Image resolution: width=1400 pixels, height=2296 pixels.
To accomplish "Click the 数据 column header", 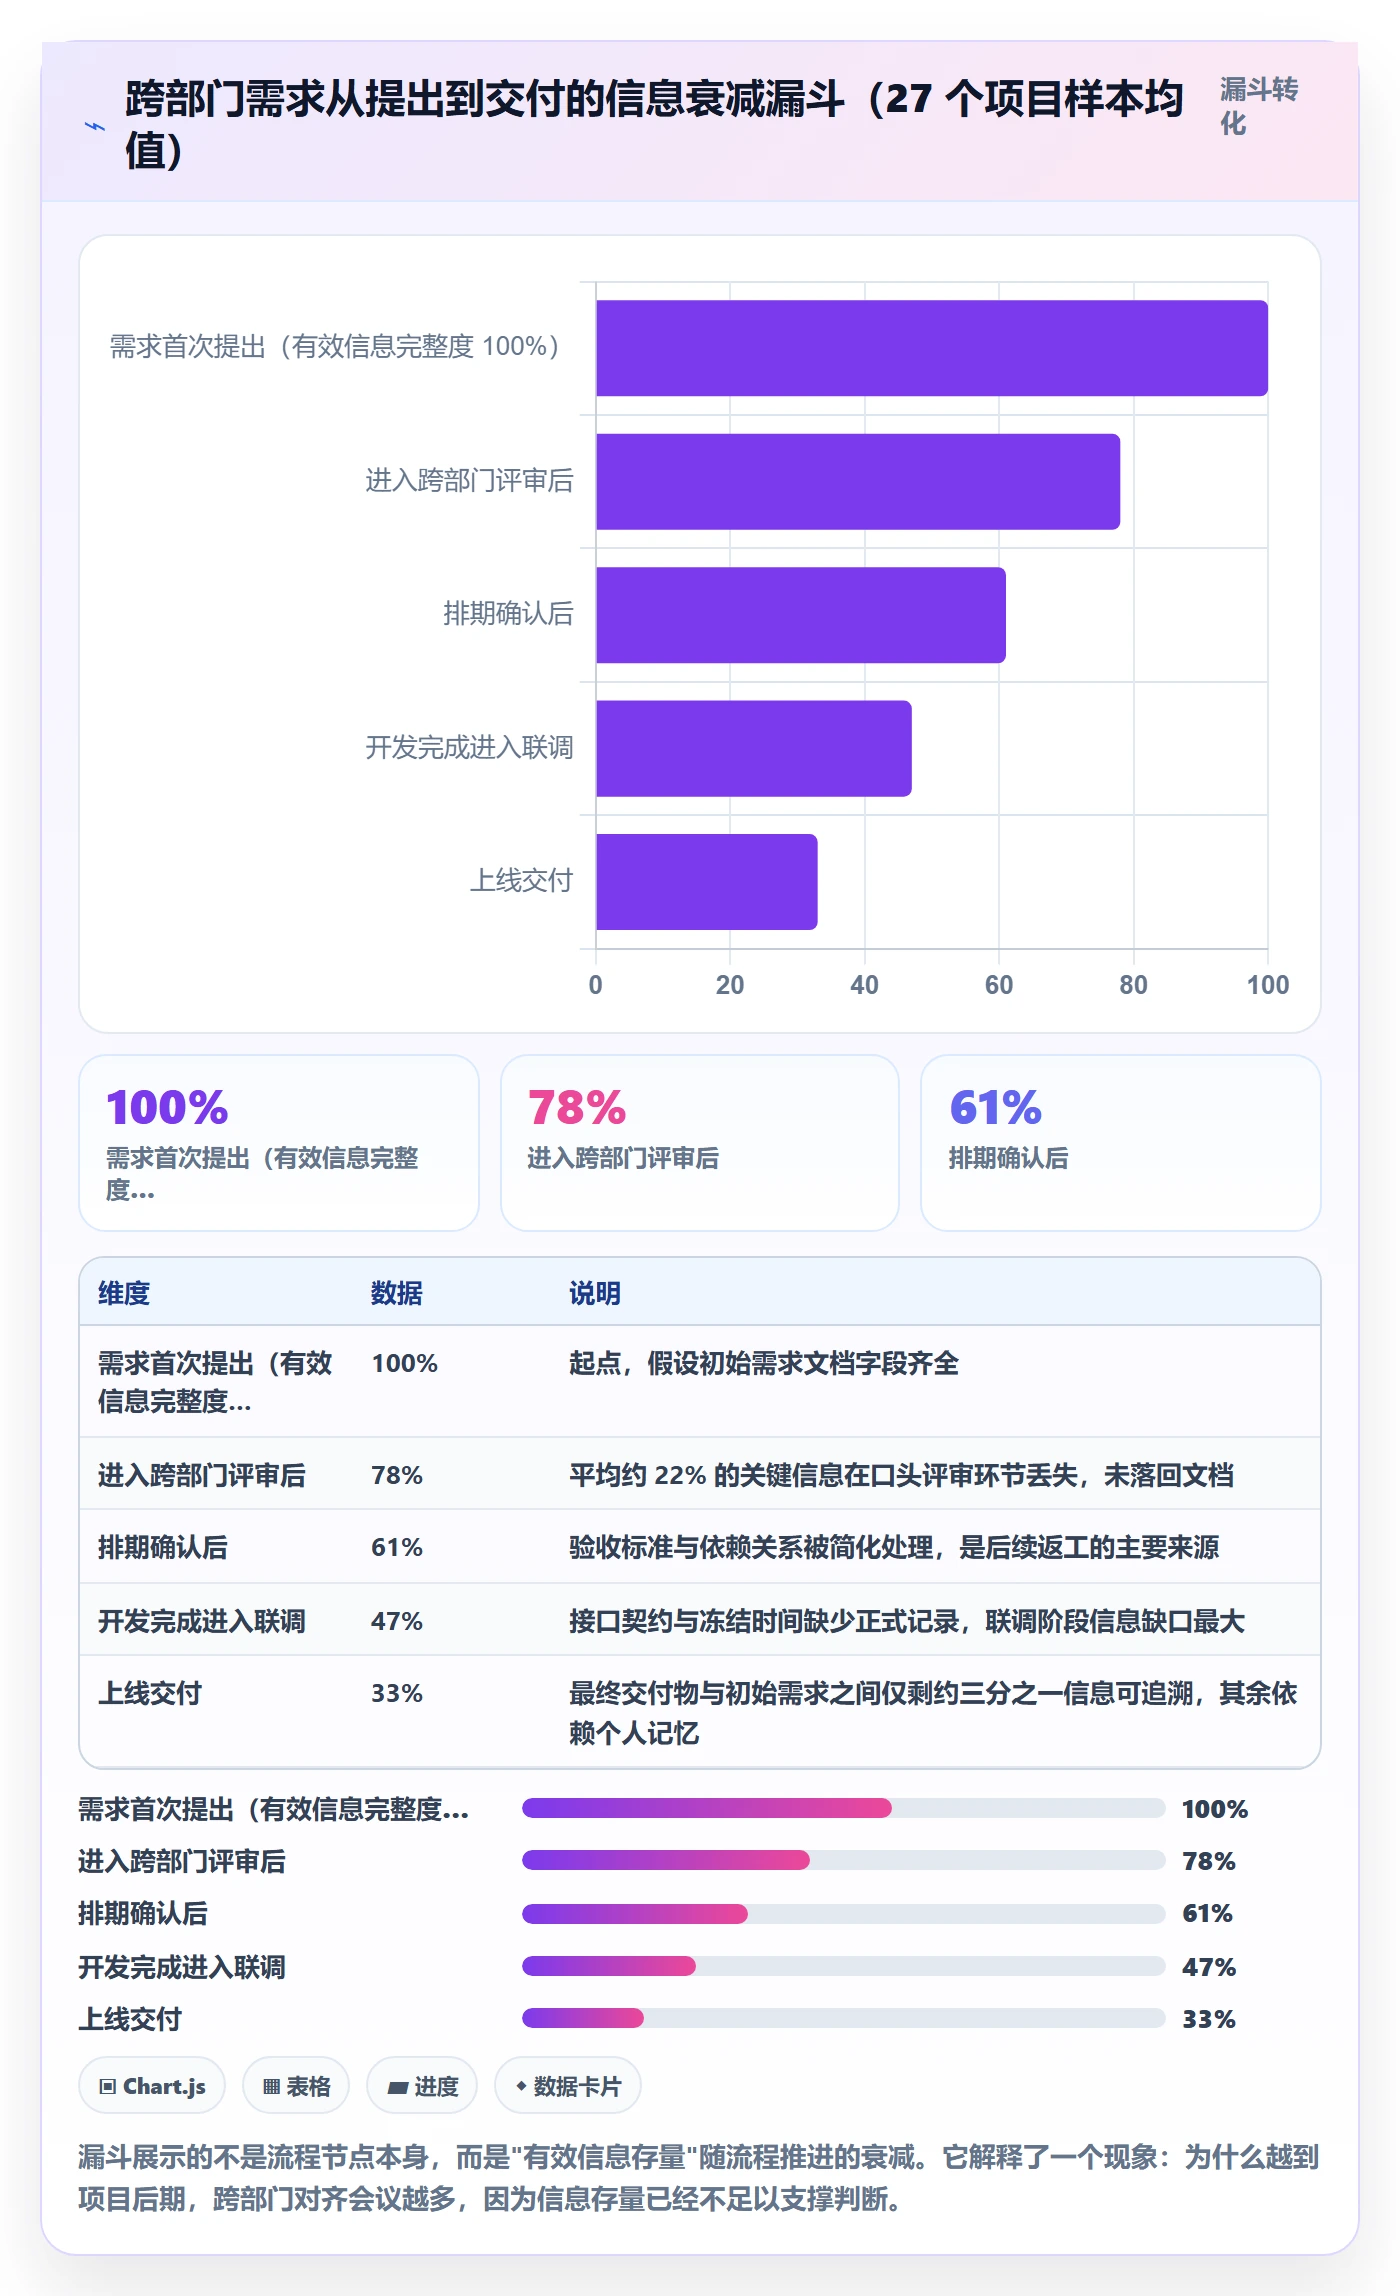I will coord(397,1293).
